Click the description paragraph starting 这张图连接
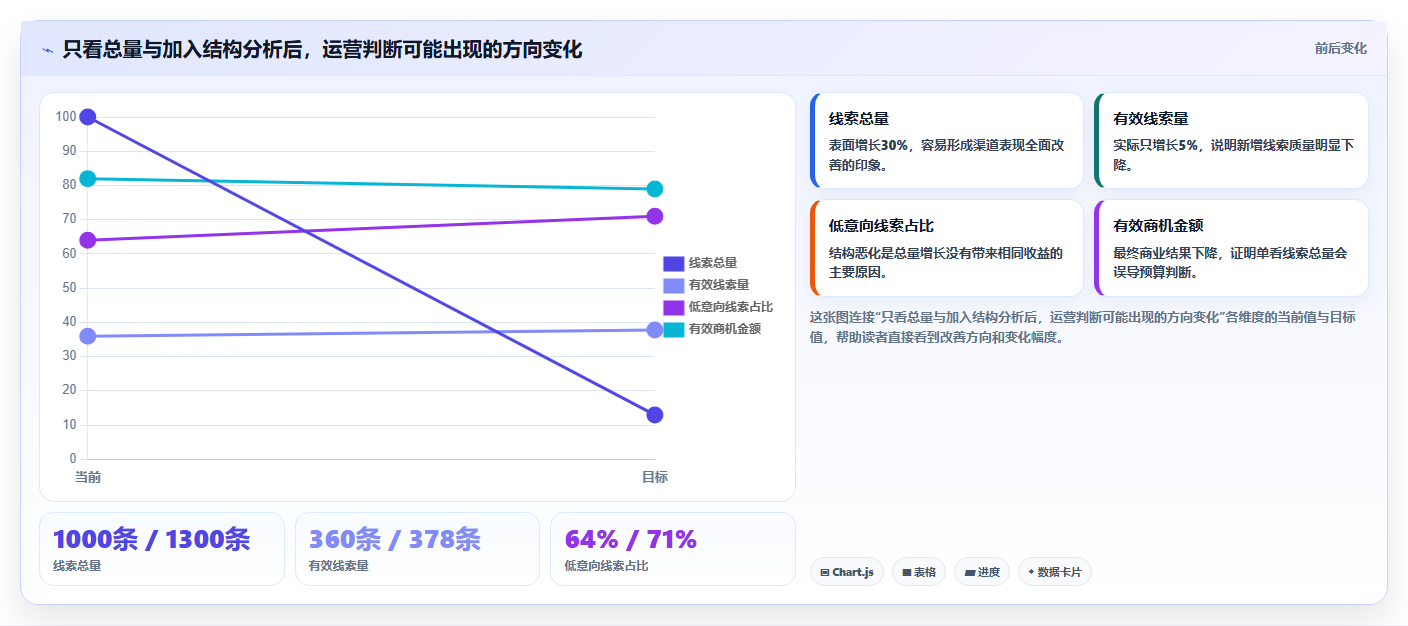1408x626 pixels. (1083, 327)
